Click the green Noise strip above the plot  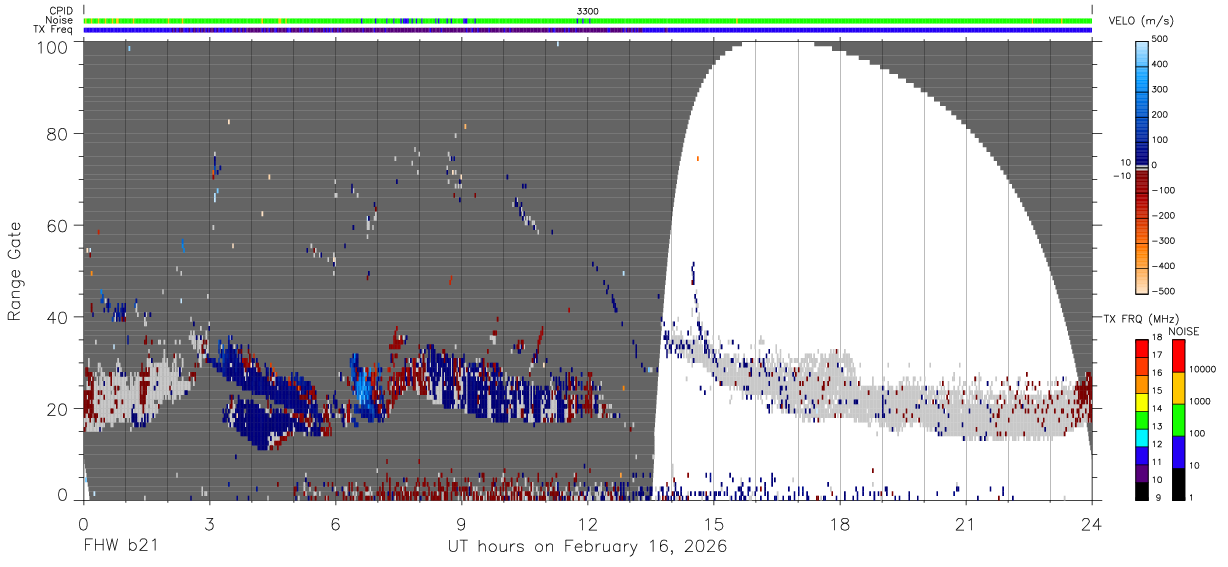pyautogui.click(x=588, y=20)
